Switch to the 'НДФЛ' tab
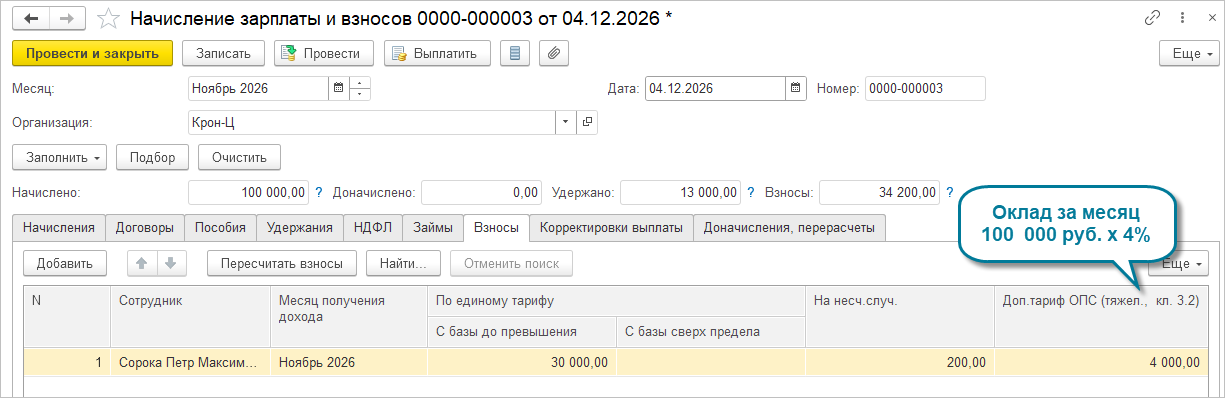Image resolution: width=1225 pixels, height=398 pixels. click(x=373, y=228)
